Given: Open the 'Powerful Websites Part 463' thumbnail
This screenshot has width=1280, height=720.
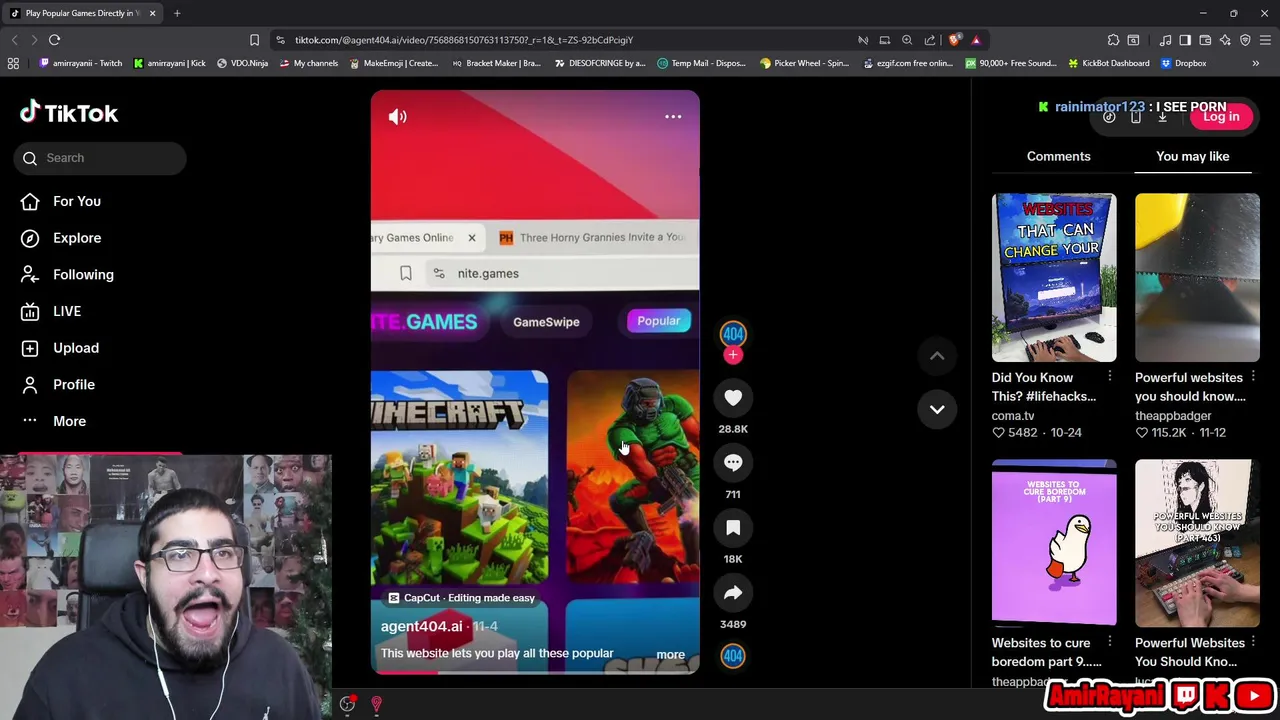Looking at the screenshot, I should [1197, 543].
